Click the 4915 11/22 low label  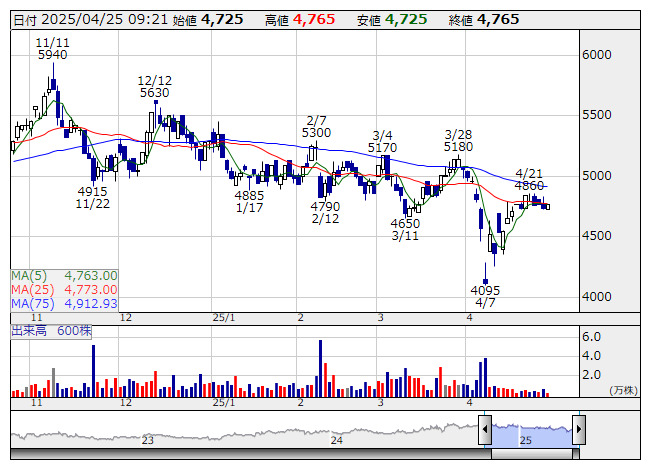coord(92,197)
